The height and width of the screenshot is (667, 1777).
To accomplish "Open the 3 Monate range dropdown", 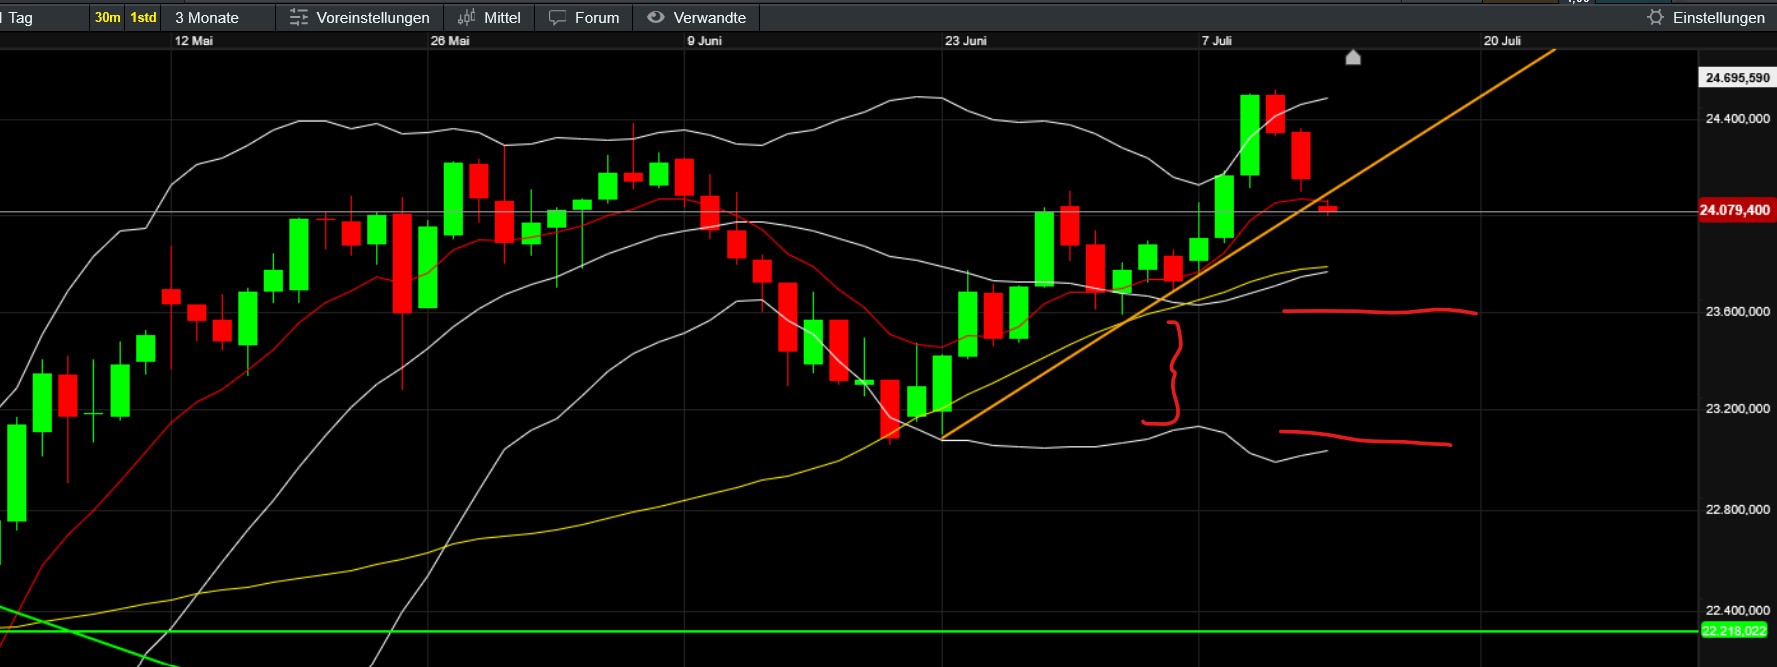I will (x=218, y=18).
